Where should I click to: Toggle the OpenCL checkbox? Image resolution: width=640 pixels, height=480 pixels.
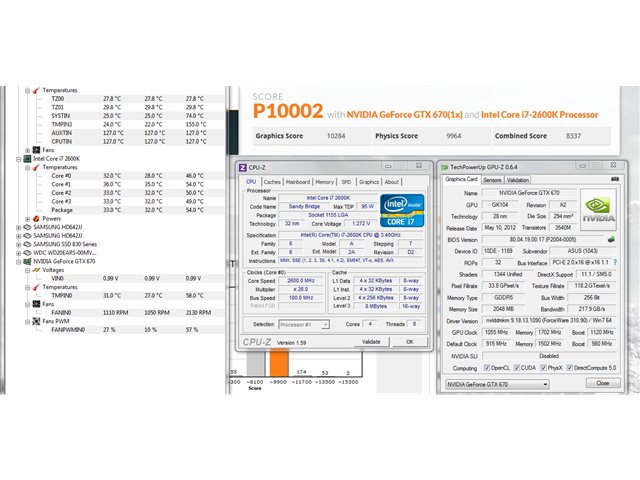click(487, 368)
